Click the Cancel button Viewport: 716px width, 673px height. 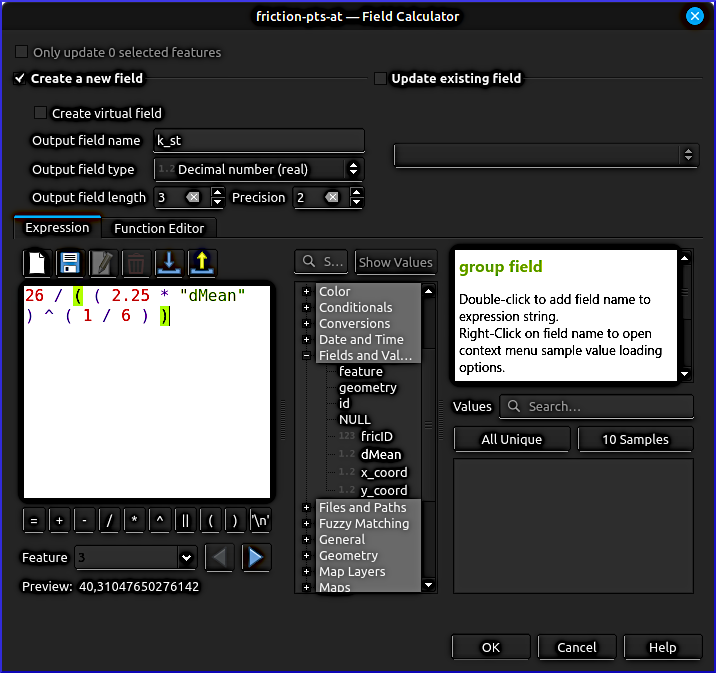[577, 647]
